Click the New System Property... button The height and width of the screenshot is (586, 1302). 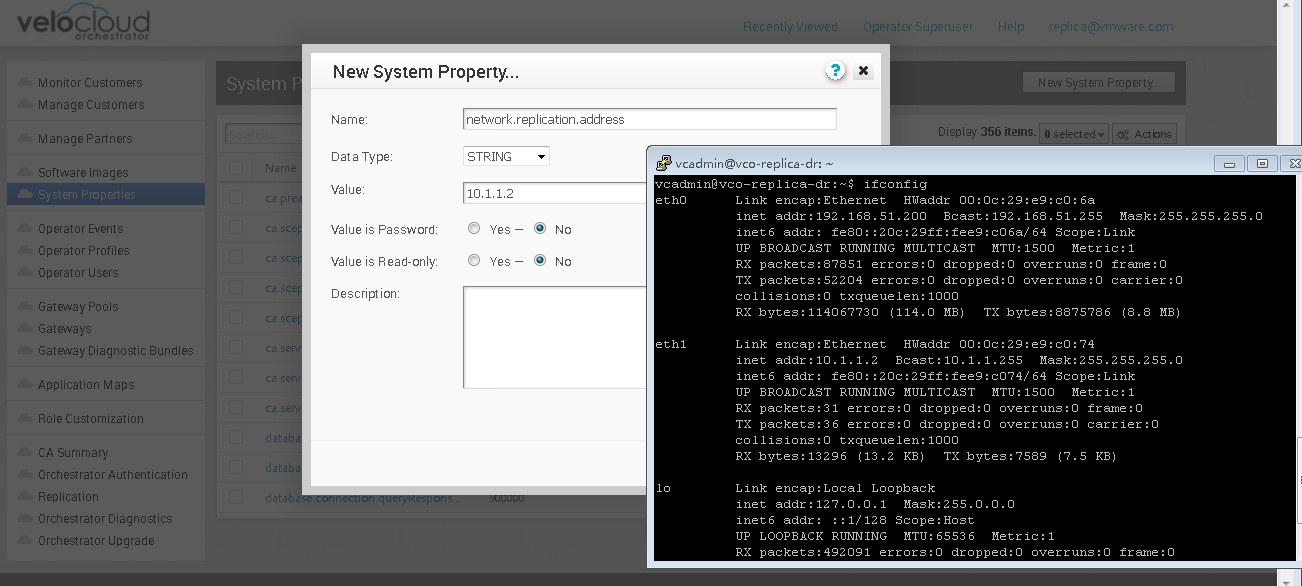1098,83
